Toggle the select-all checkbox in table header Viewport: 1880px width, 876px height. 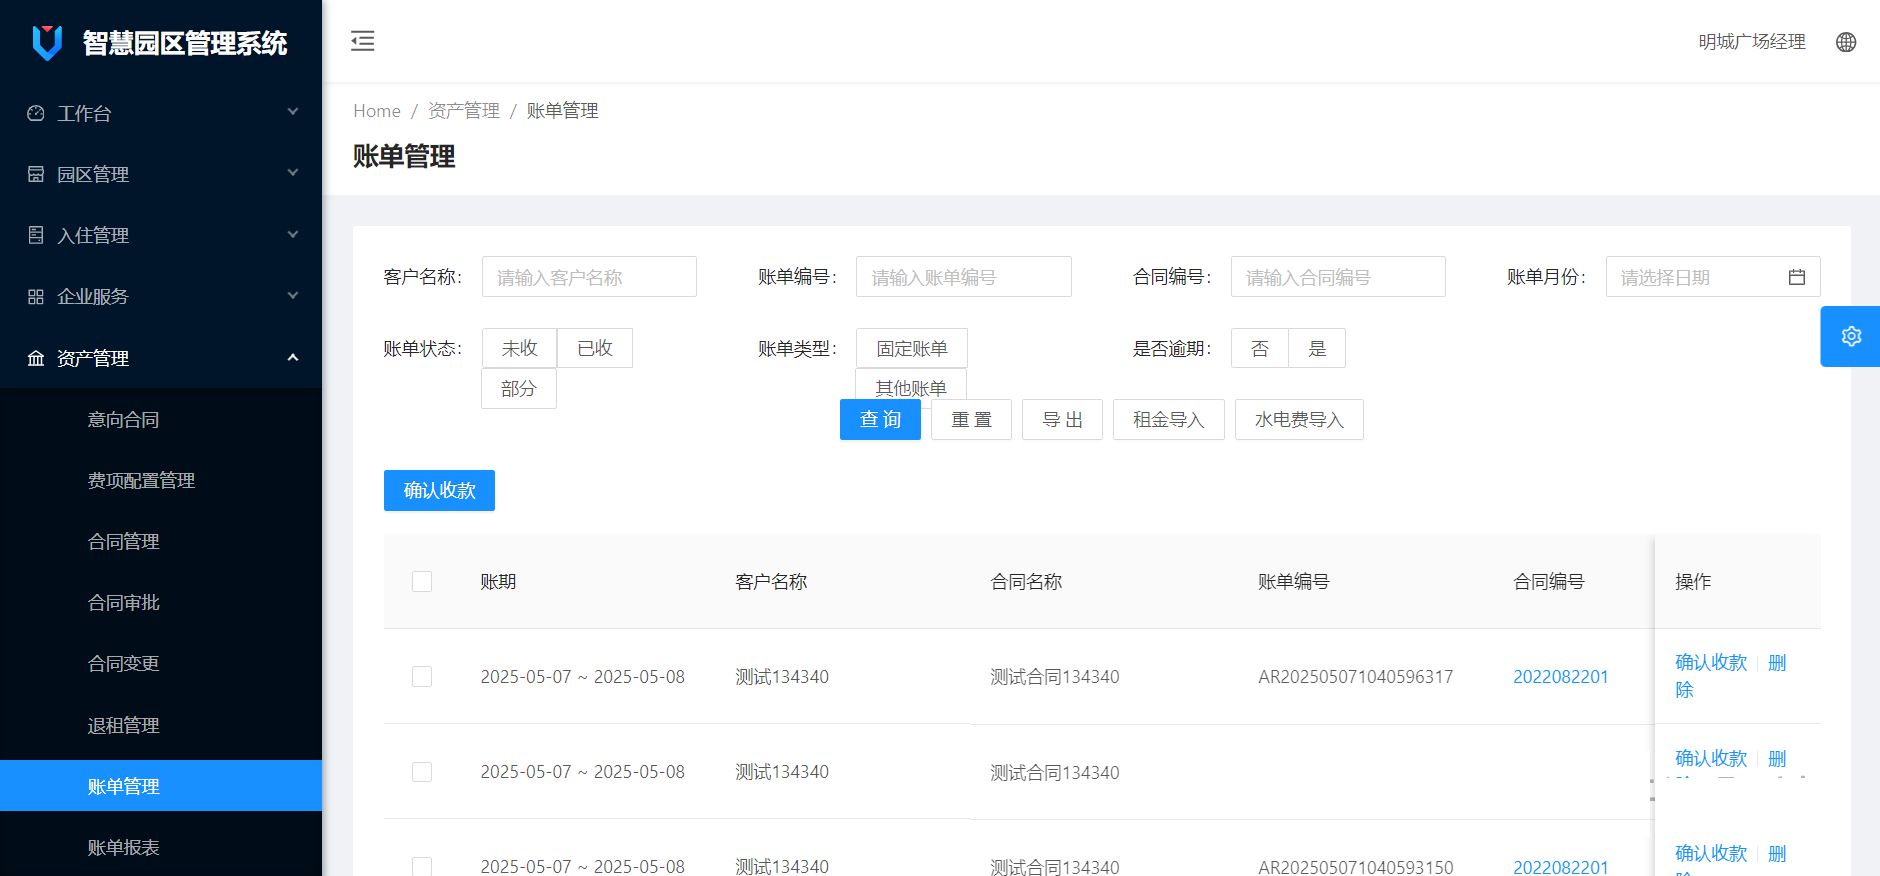422,582
